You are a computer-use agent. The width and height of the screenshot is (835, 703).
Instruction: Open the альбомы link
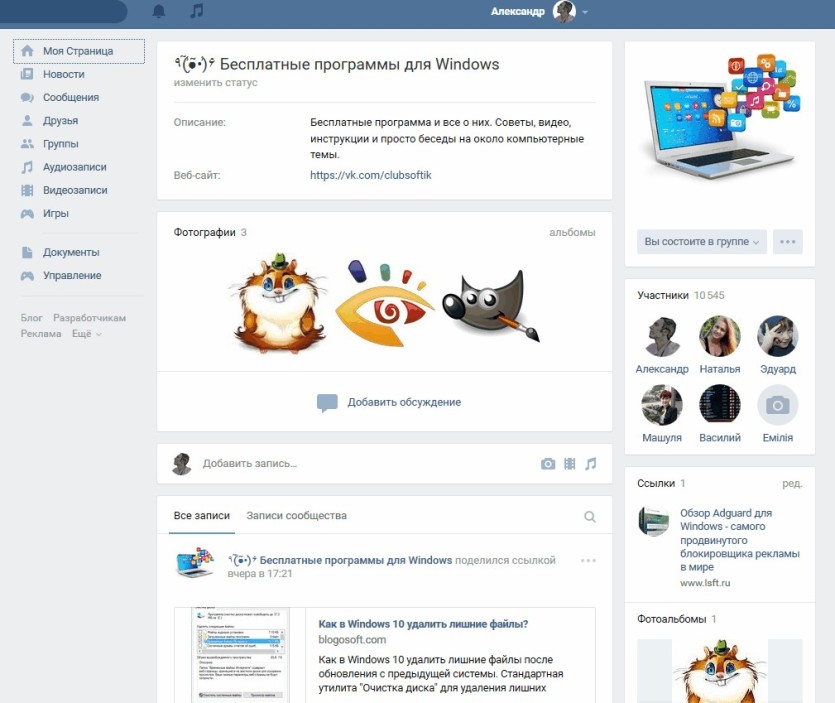point(572,232)
